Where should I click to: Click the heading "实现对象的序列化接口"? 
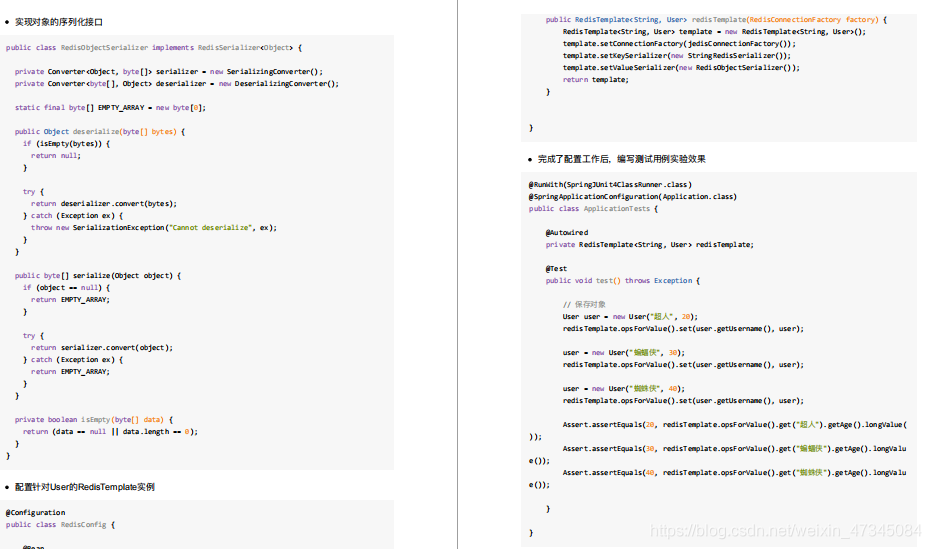[59, 22]
